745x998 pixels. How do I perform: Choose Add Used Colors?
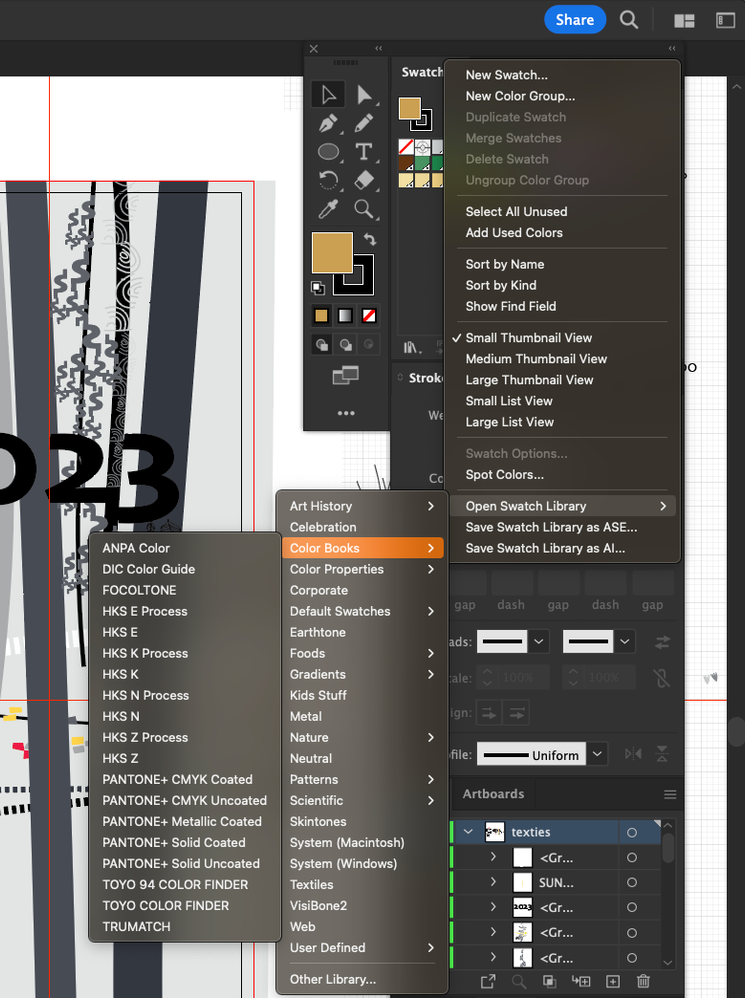click(562, 232)
